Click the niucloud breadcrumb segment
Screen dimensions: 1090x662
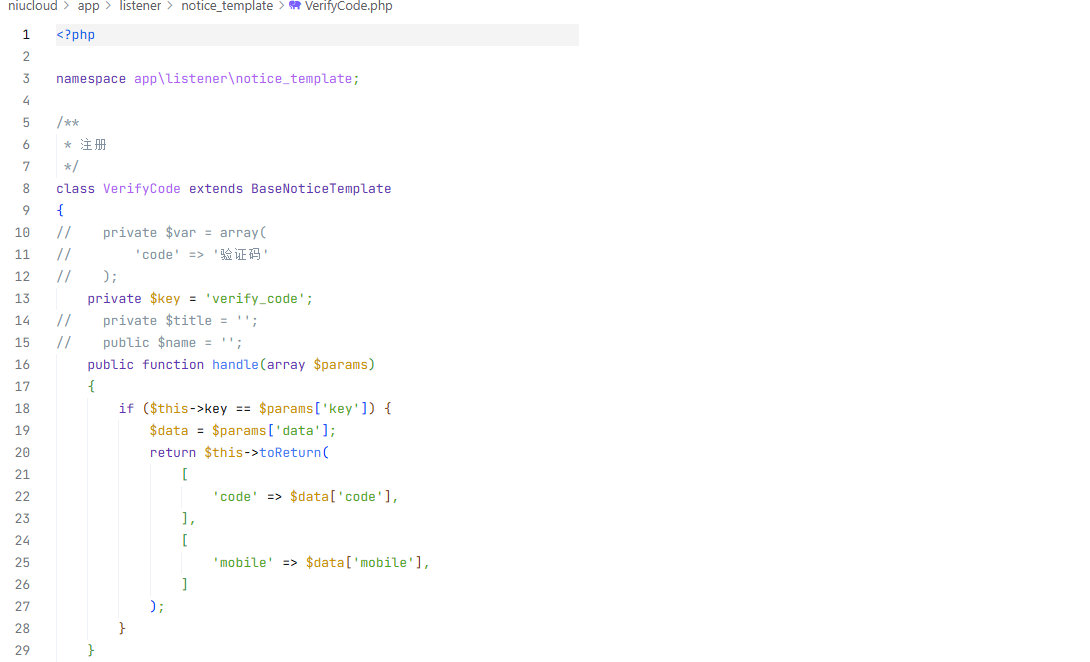(33, 6)
